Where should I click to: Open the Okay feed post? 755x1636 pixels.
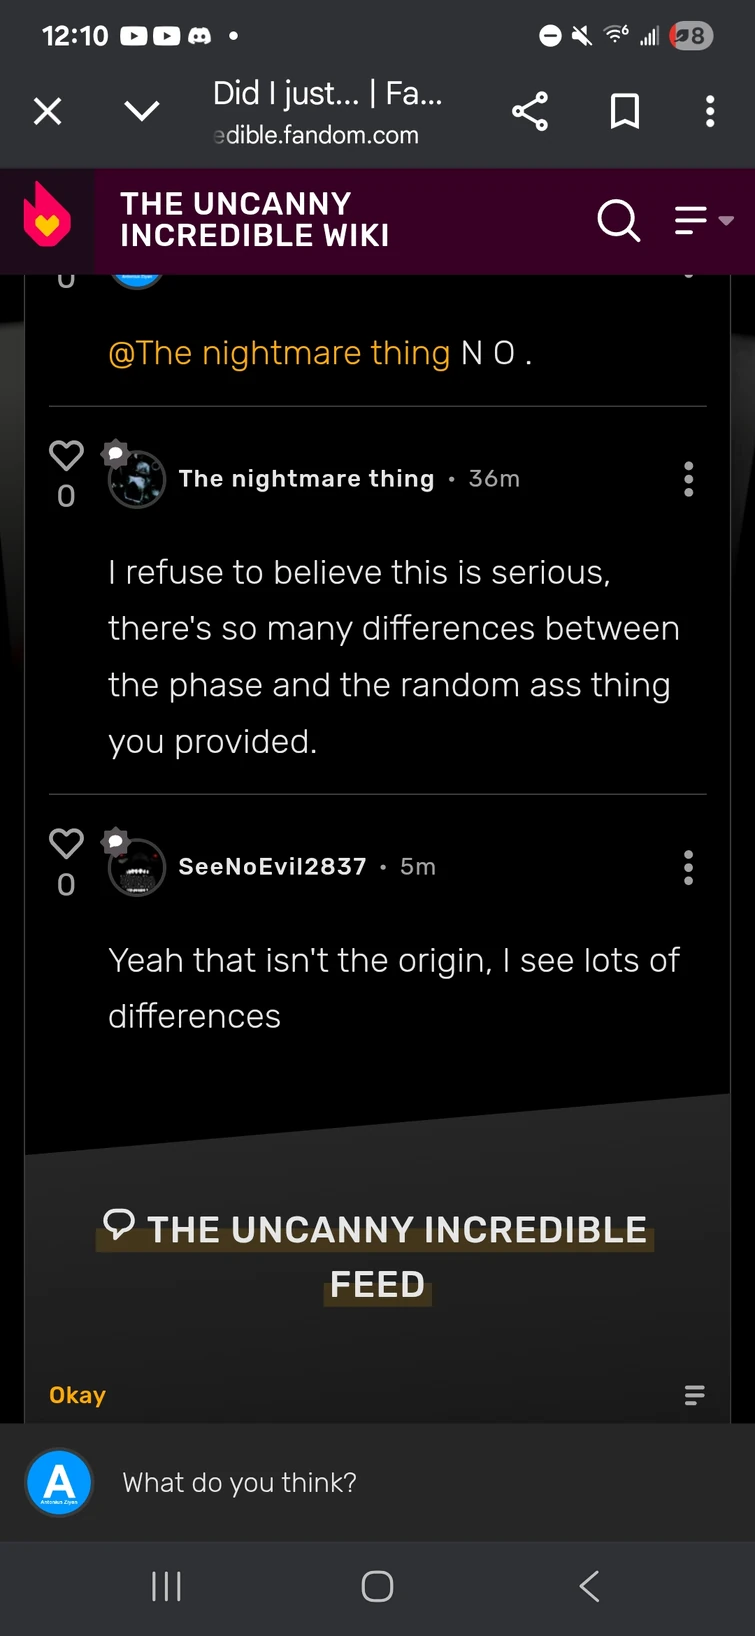tap(78, 1395)
